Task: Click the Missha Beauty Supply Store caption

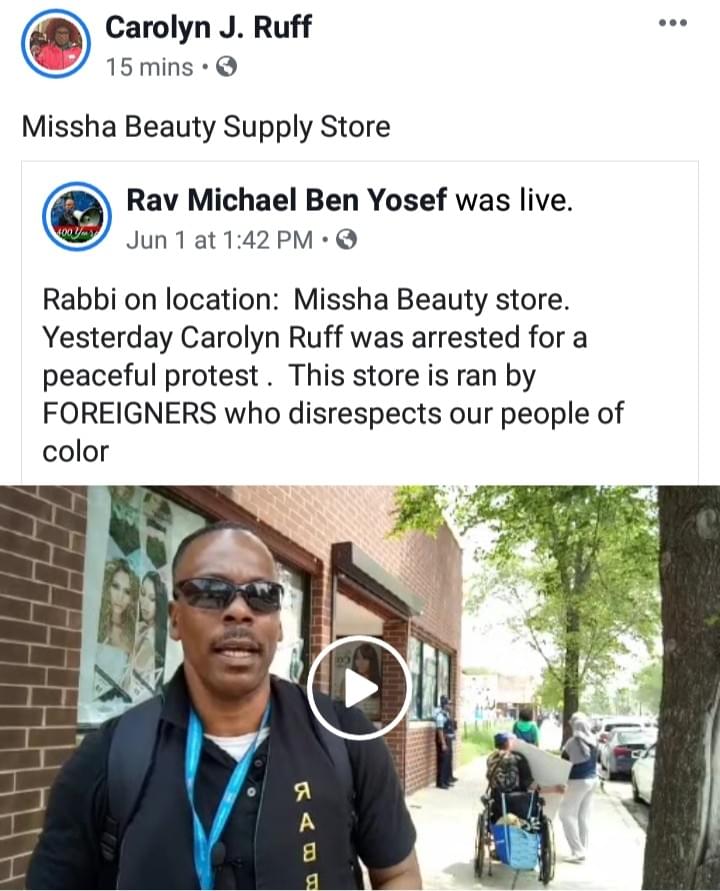Action: point(206,126)
